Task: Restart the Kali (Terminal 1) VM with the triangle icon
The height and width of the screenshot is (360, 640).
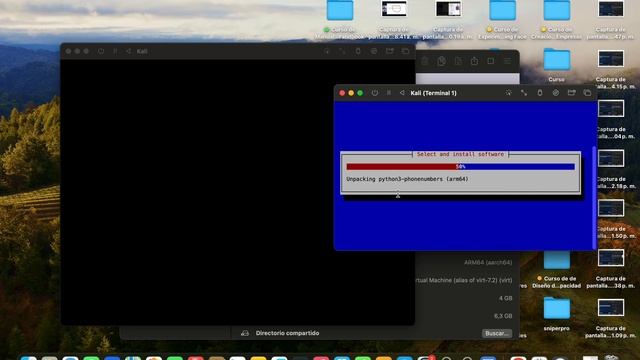Action: click(x=402, y=93)
